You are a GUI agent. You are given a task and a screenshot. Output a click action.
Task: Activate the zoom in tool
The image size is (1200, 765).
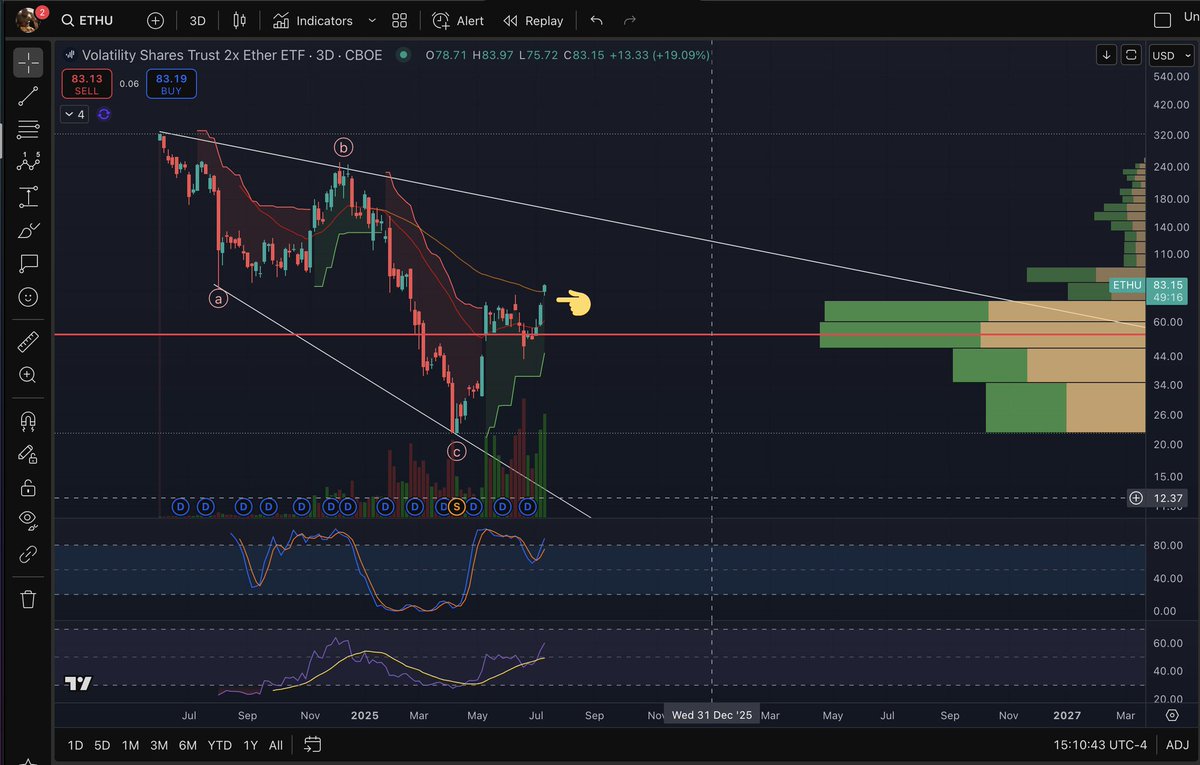click(28, 376)
